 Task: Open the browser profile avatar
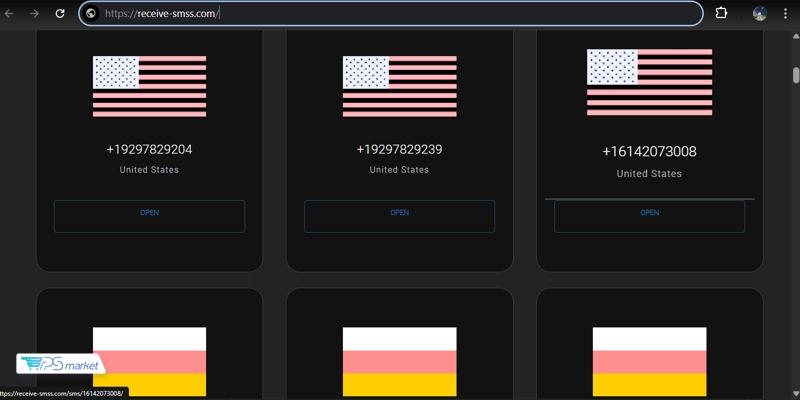tap(760, 13)
